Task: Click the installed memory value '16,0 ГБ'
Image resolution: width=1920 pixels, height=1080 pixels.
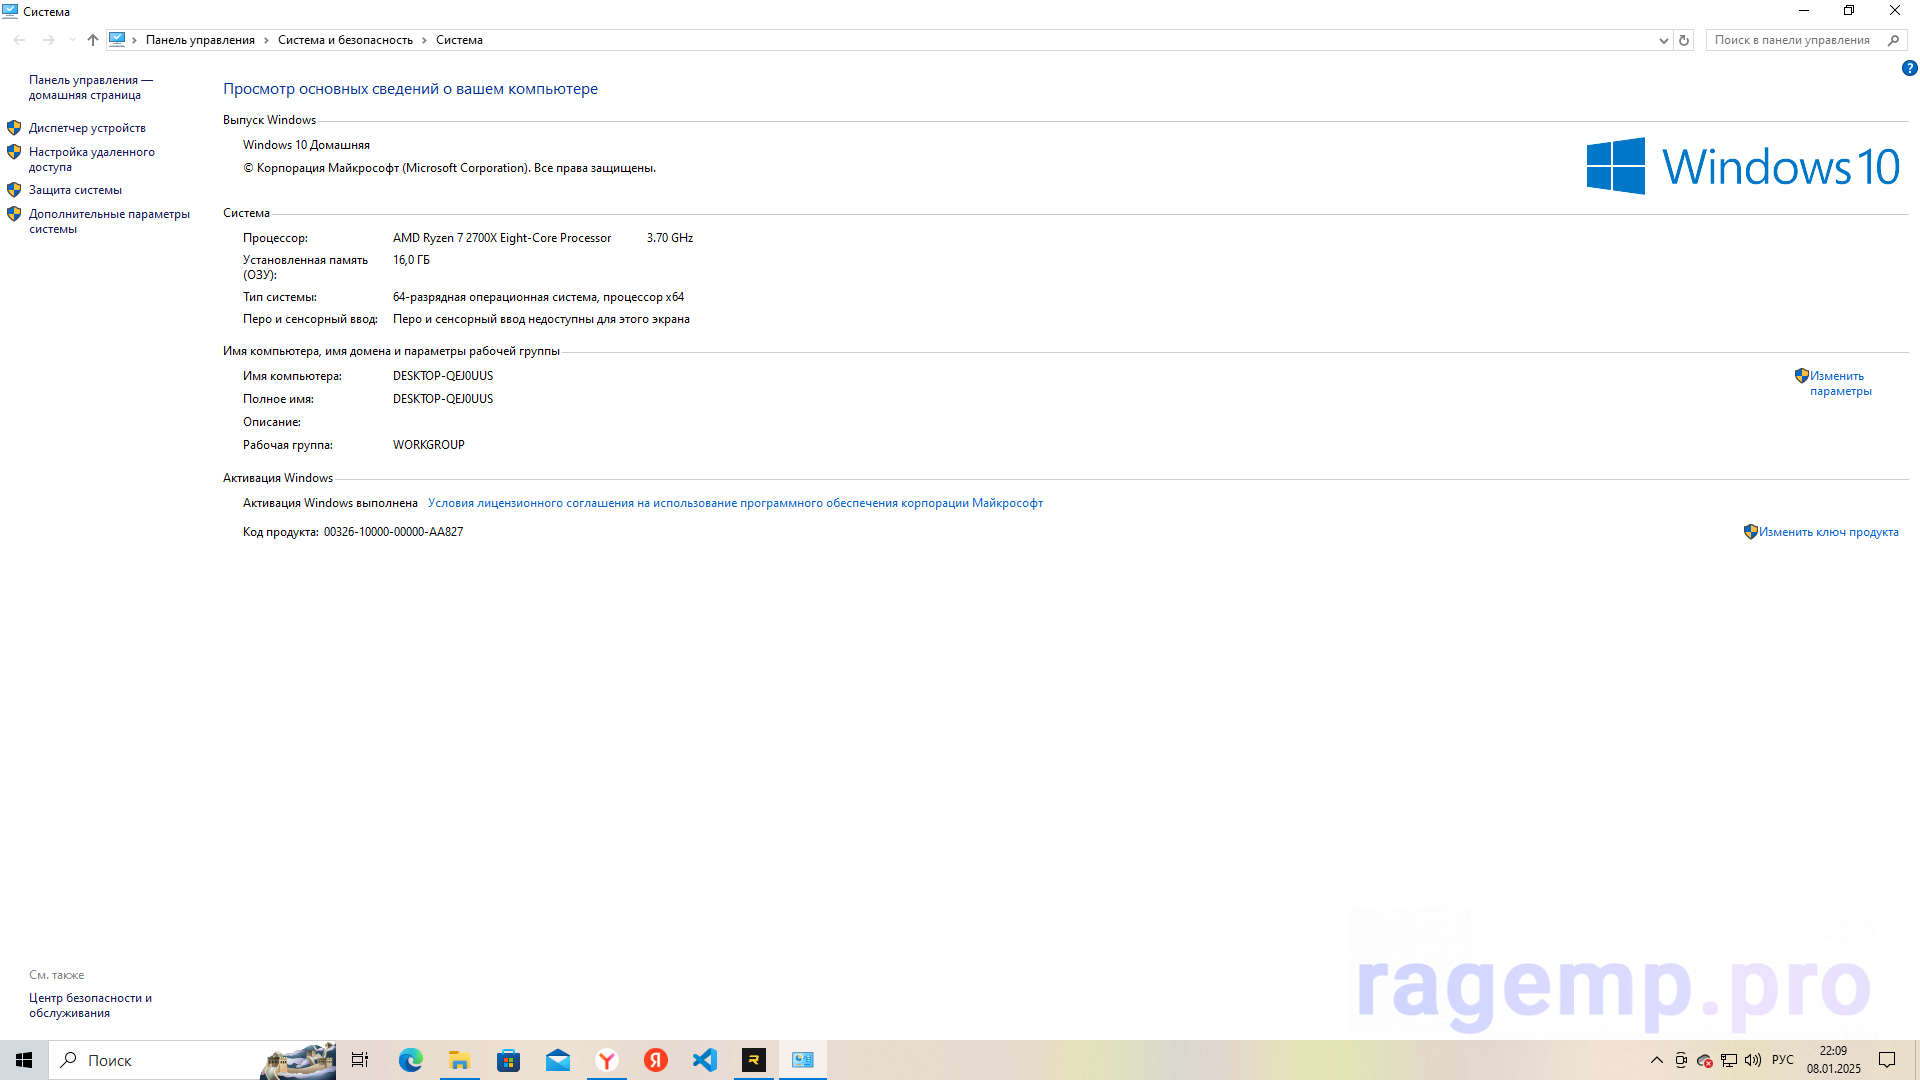Action: click(x=411, y=260)
